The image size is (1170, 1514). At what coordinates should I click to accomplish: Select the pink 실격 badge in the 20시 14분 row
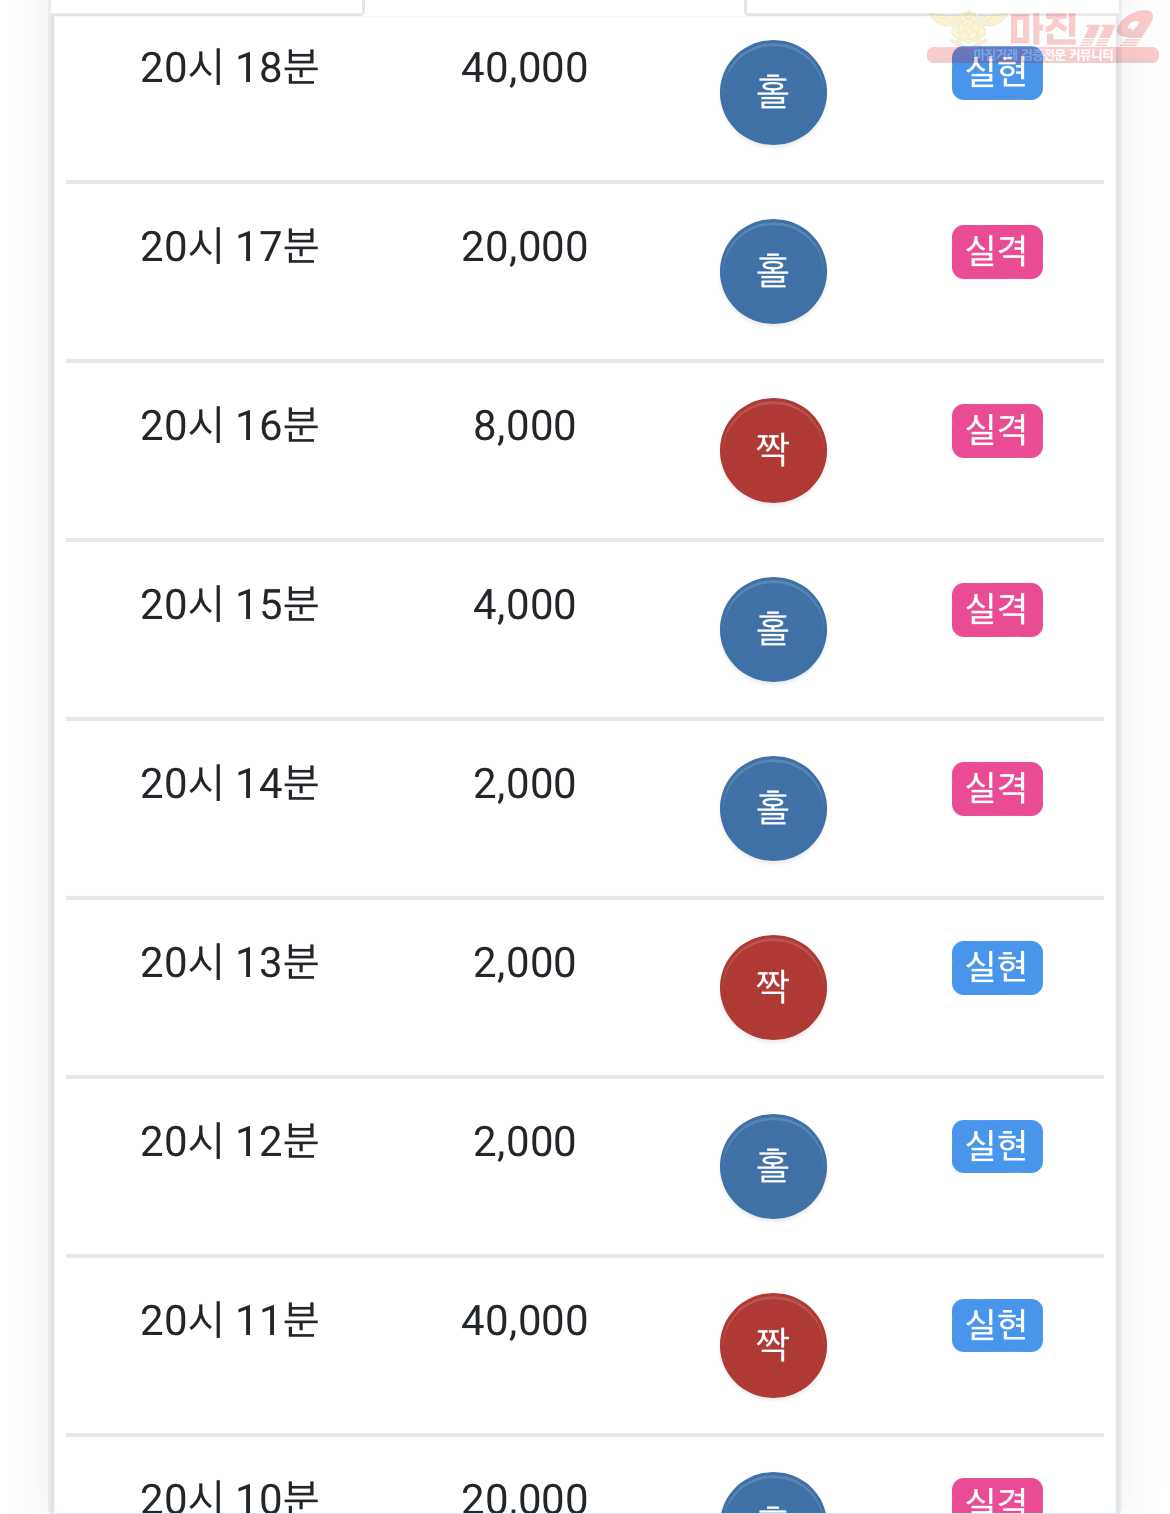click(997, 789)
